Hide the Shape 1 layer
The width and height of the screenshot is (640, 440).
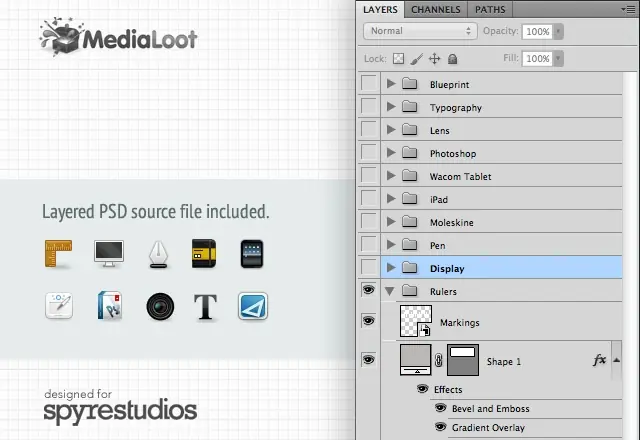(x=369, y=360)
